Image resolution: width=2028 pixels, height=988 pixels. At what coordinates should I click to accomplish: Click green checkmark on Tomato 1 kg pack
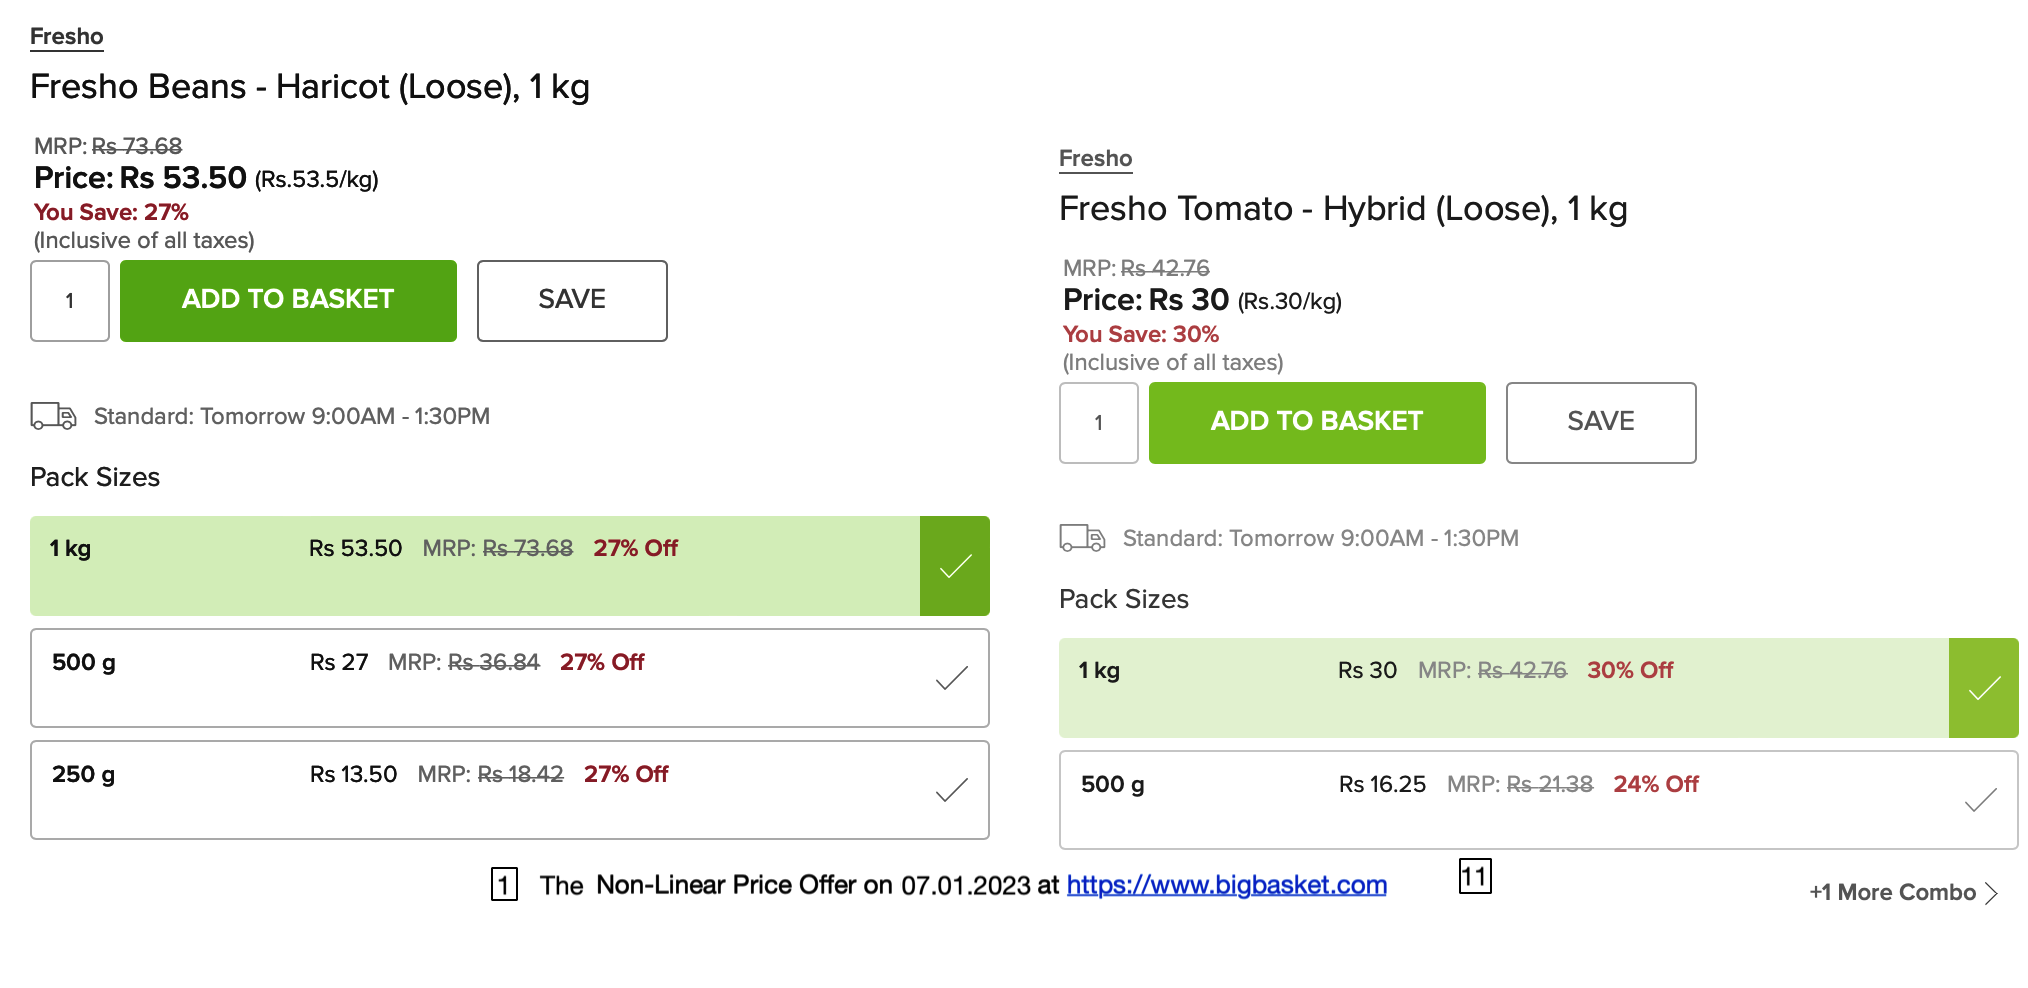coord(1984,688)
